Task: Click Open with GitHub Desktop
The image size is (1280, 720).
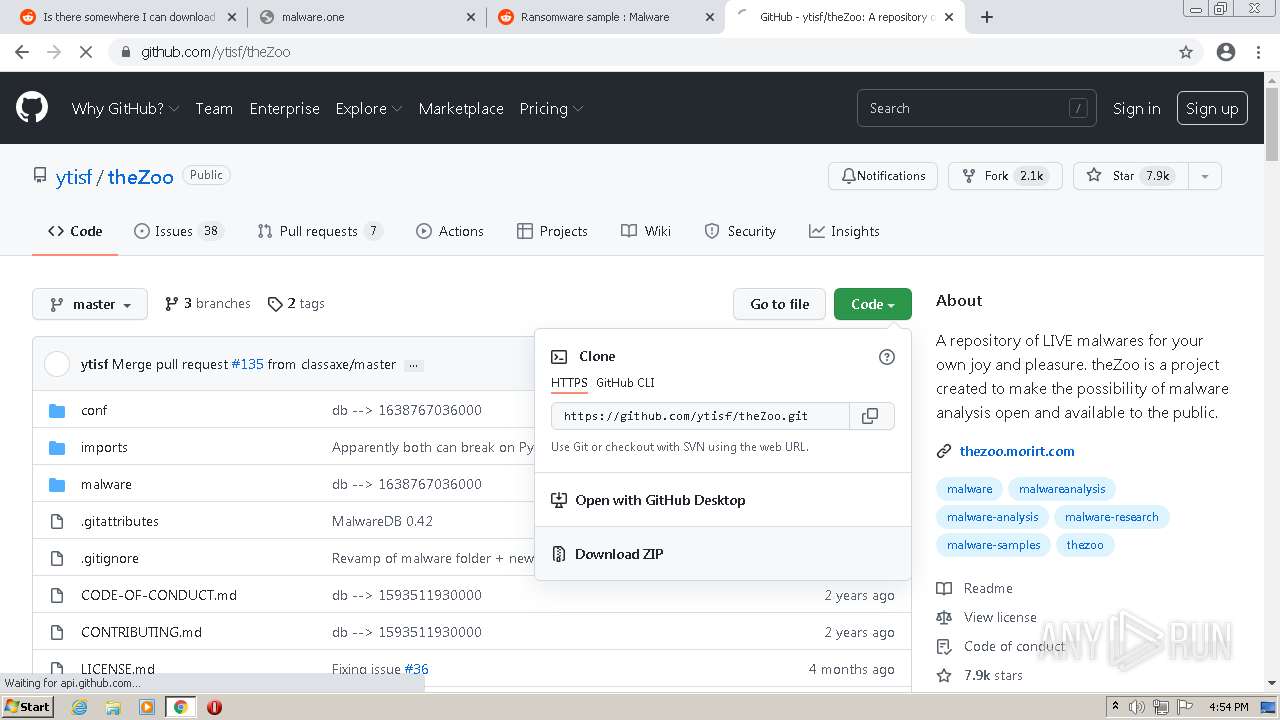Action: (x=723, y=500)
